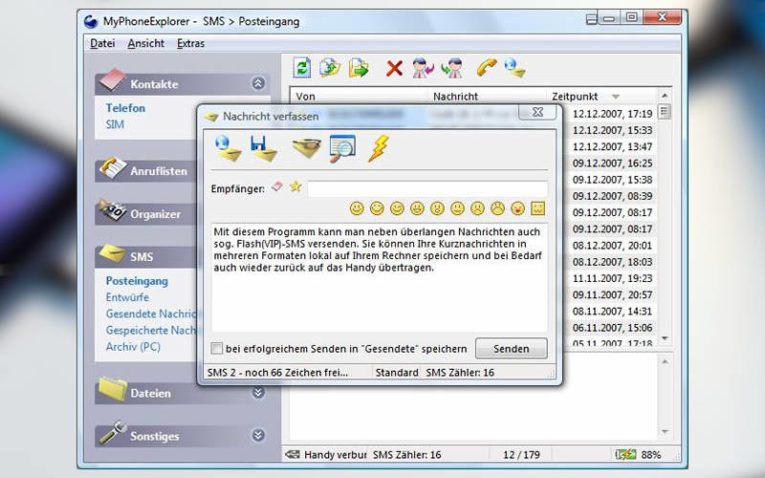The height and width of the screenshot is (478, 765).
Task: Select message dated 06.11.2007, 15:06
Action: point(612,328)
